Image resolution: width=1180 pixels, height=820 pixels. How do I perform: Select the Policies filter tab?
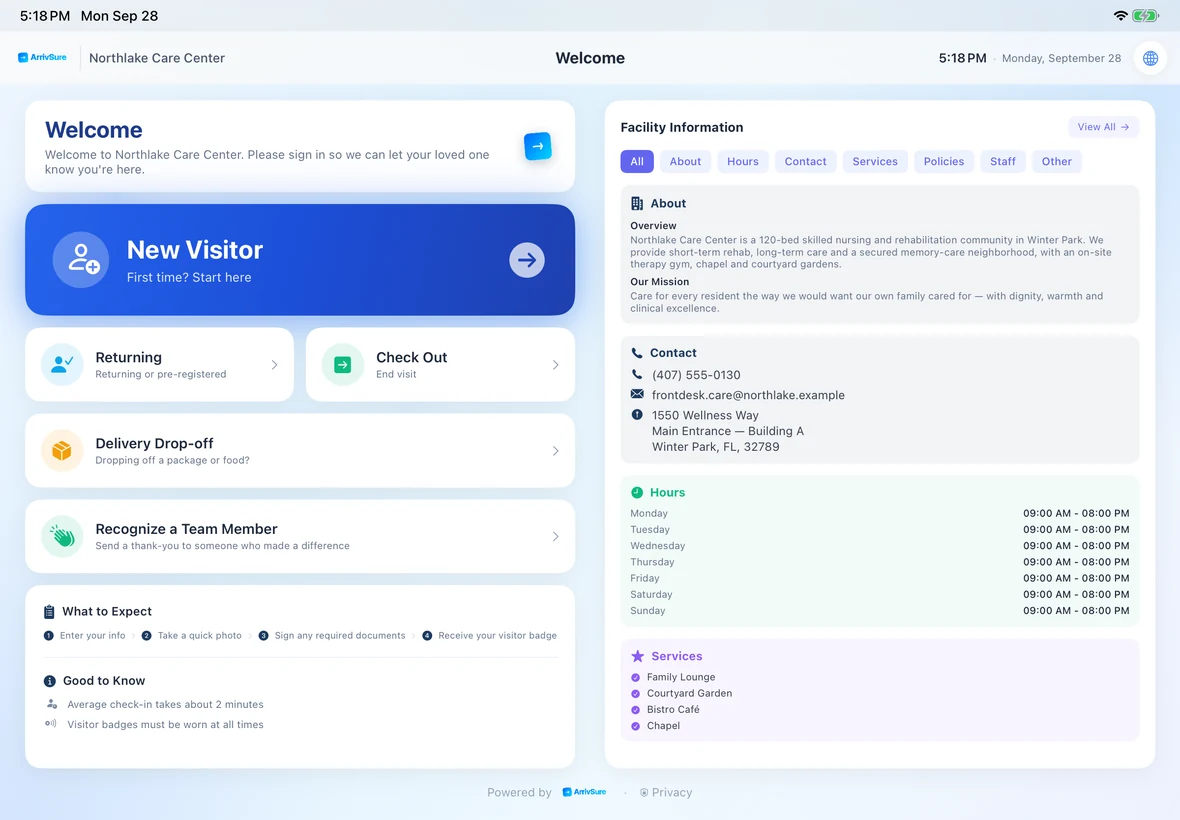point(944,161)
